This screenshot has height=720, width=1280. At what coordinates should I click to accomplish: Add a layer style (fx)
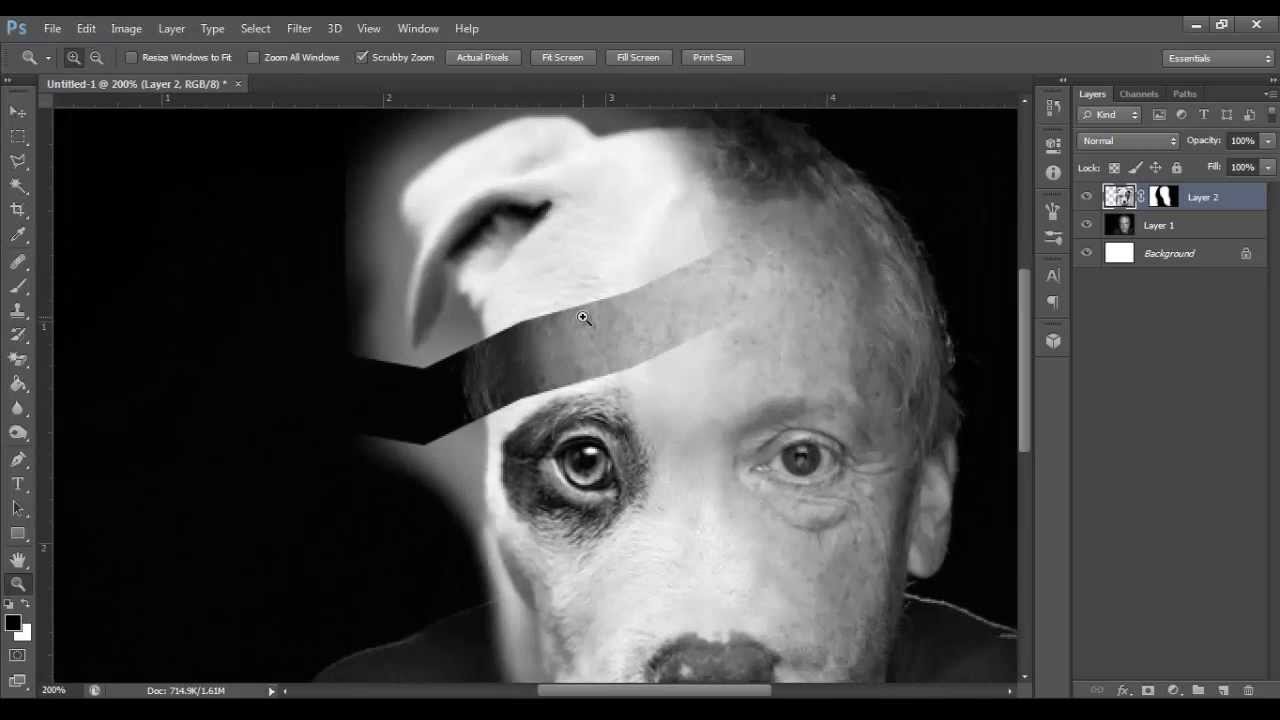pyautogui.click(x=1123, y=690)
